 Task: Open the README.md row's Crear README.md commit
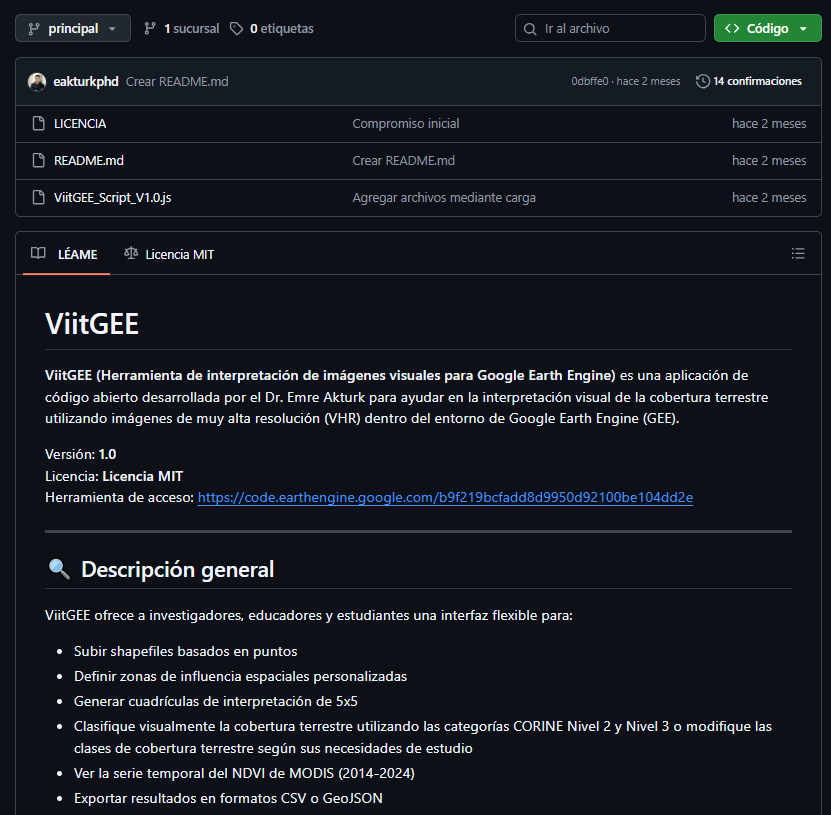coord(403,161)
